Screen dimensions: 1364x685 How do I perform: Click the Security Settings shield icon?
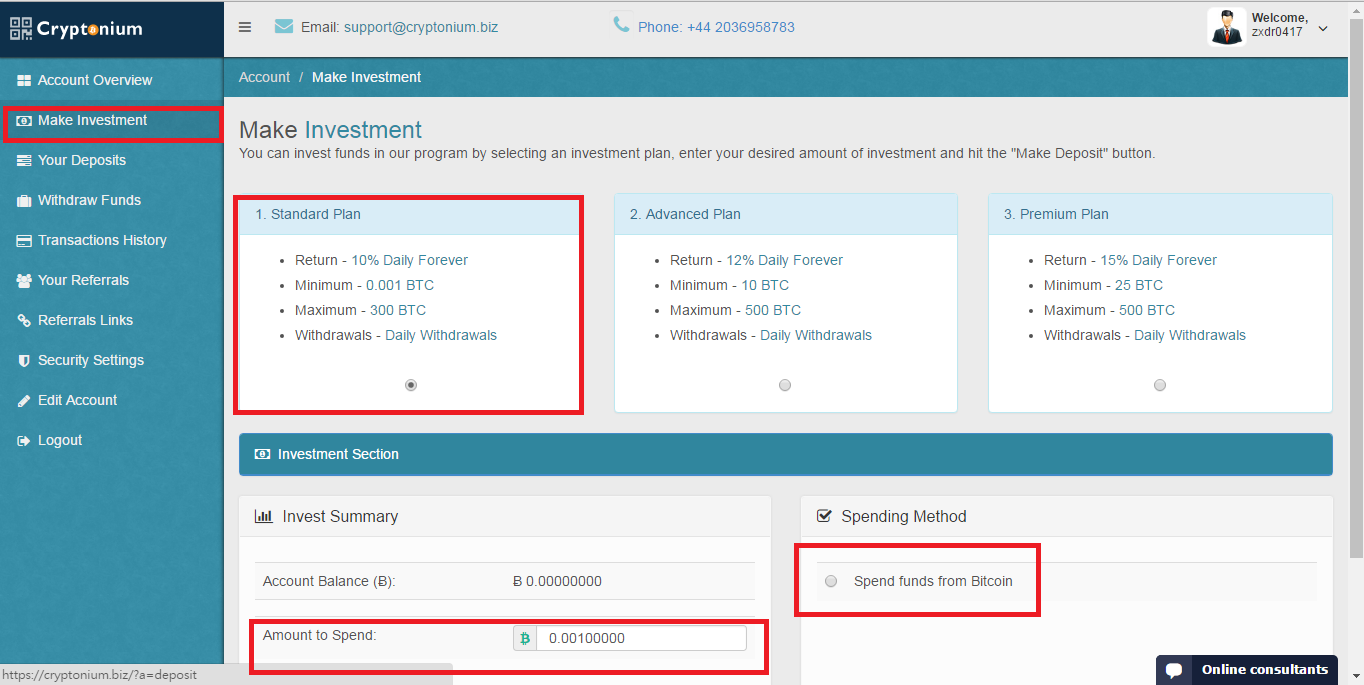[24, 360]
